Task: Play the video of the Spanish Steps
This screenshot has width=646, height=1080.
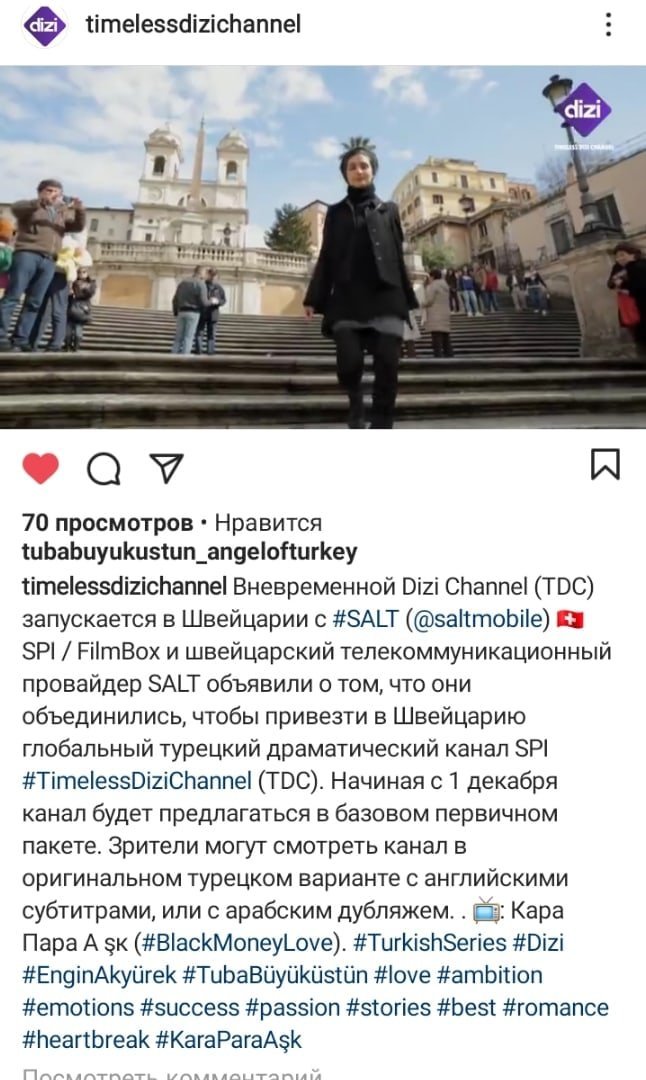Action: click(x=323, y=247)
